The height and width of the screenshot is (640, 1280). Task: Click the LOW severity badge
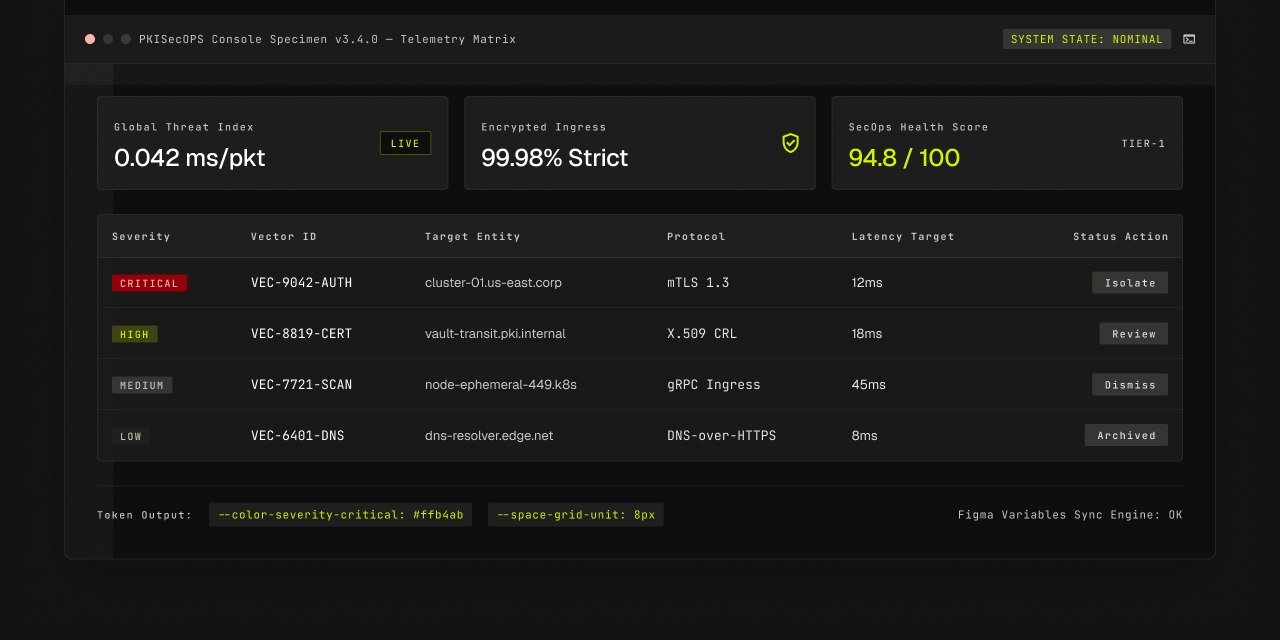point(131,436)
